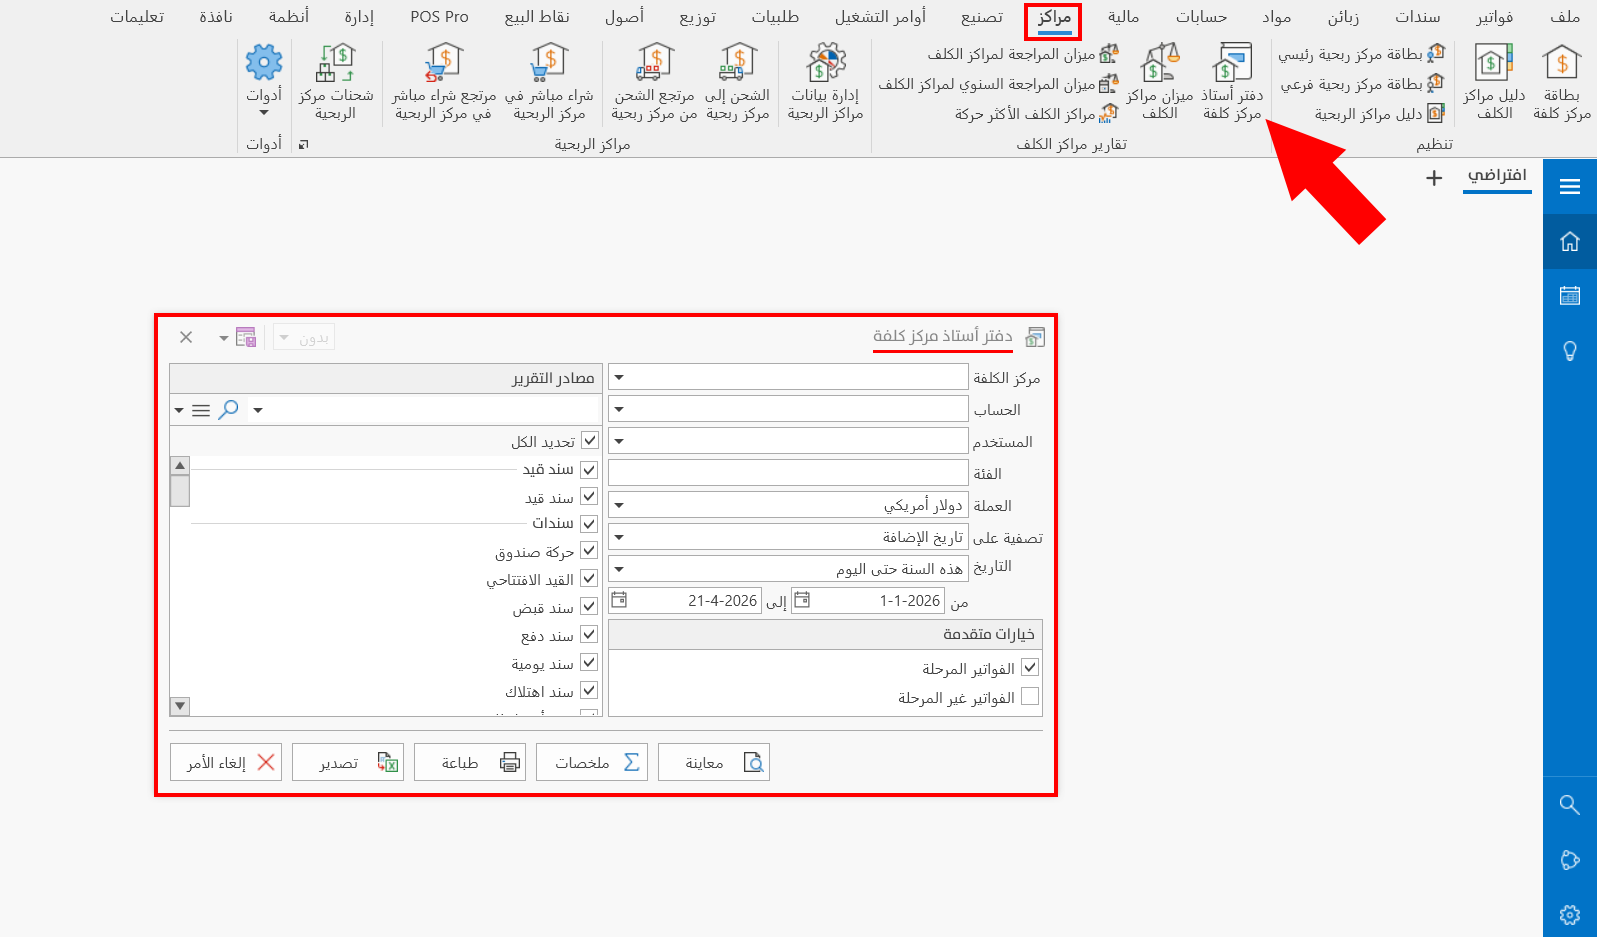This screenshot has height=937, width=1597.
Task: Uncheck الفواتير المرحلة option
Action: [1030, 667]
